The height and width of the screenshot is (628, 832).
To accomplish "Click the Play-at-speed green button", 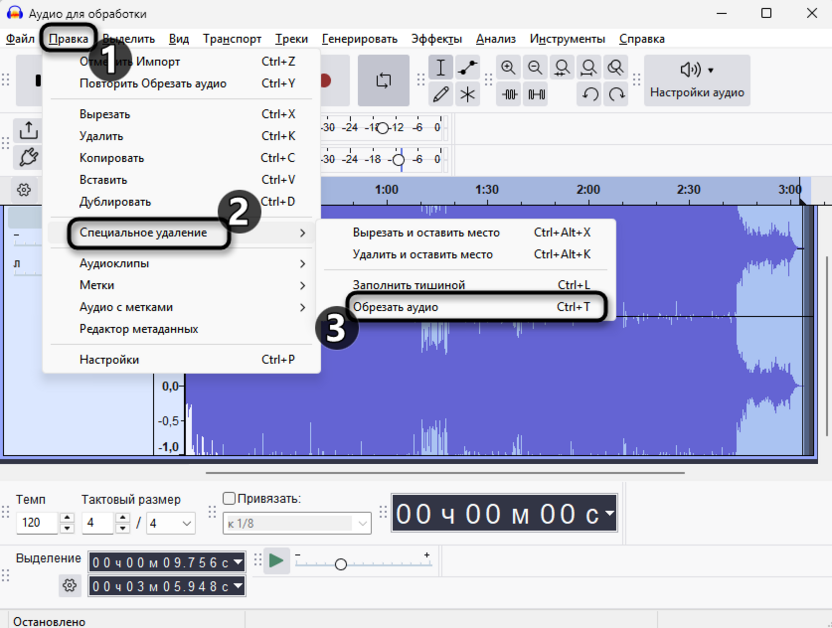I will [x=276, y=561].
